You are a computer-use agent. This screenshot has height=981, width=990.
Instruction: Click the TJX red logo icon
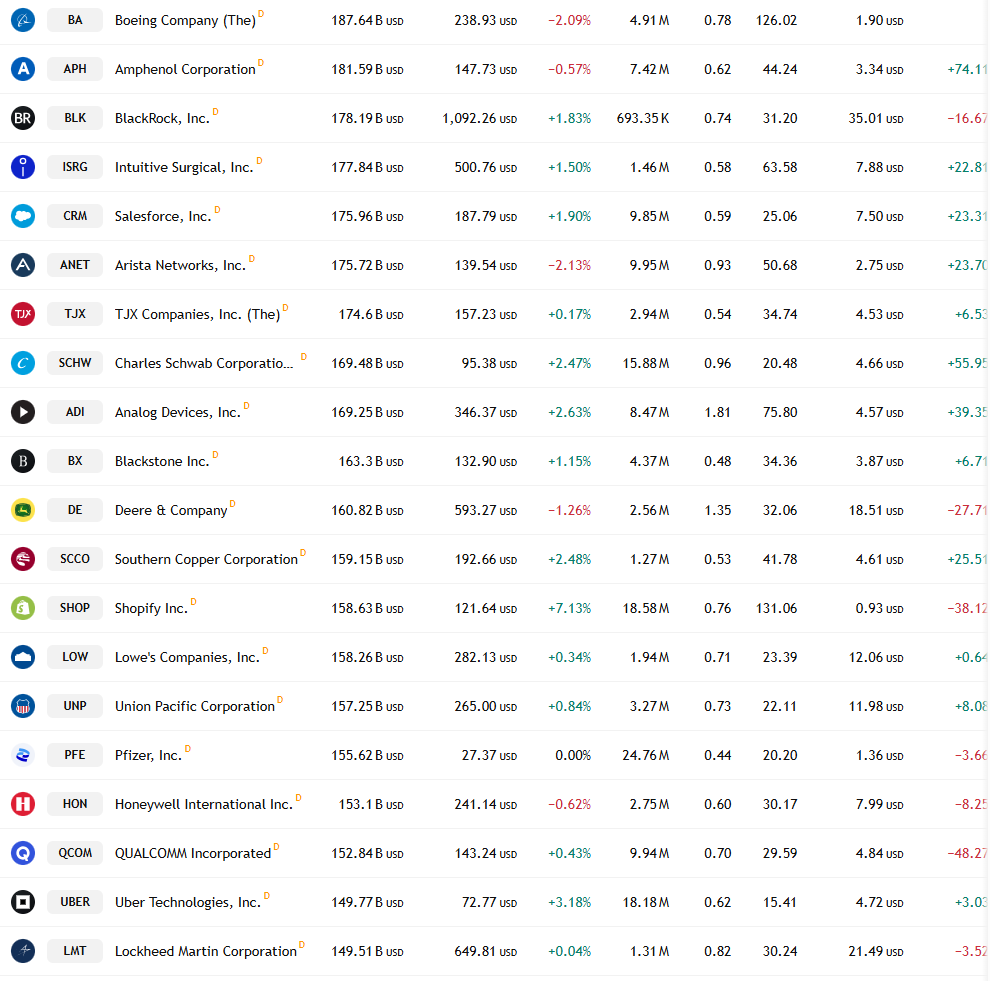tap(23, 314)
